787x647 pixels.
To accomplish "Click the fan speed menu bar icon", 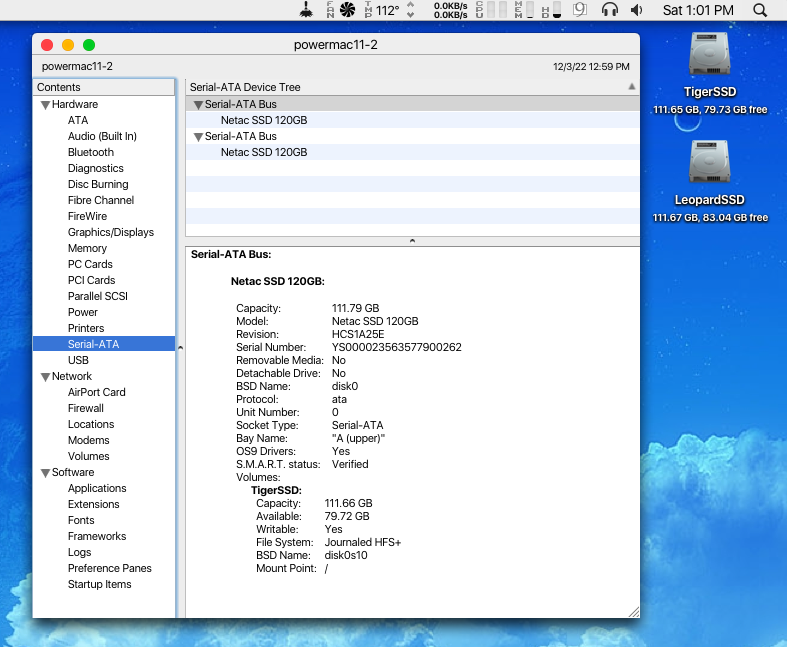I will (x=347, y=10).
